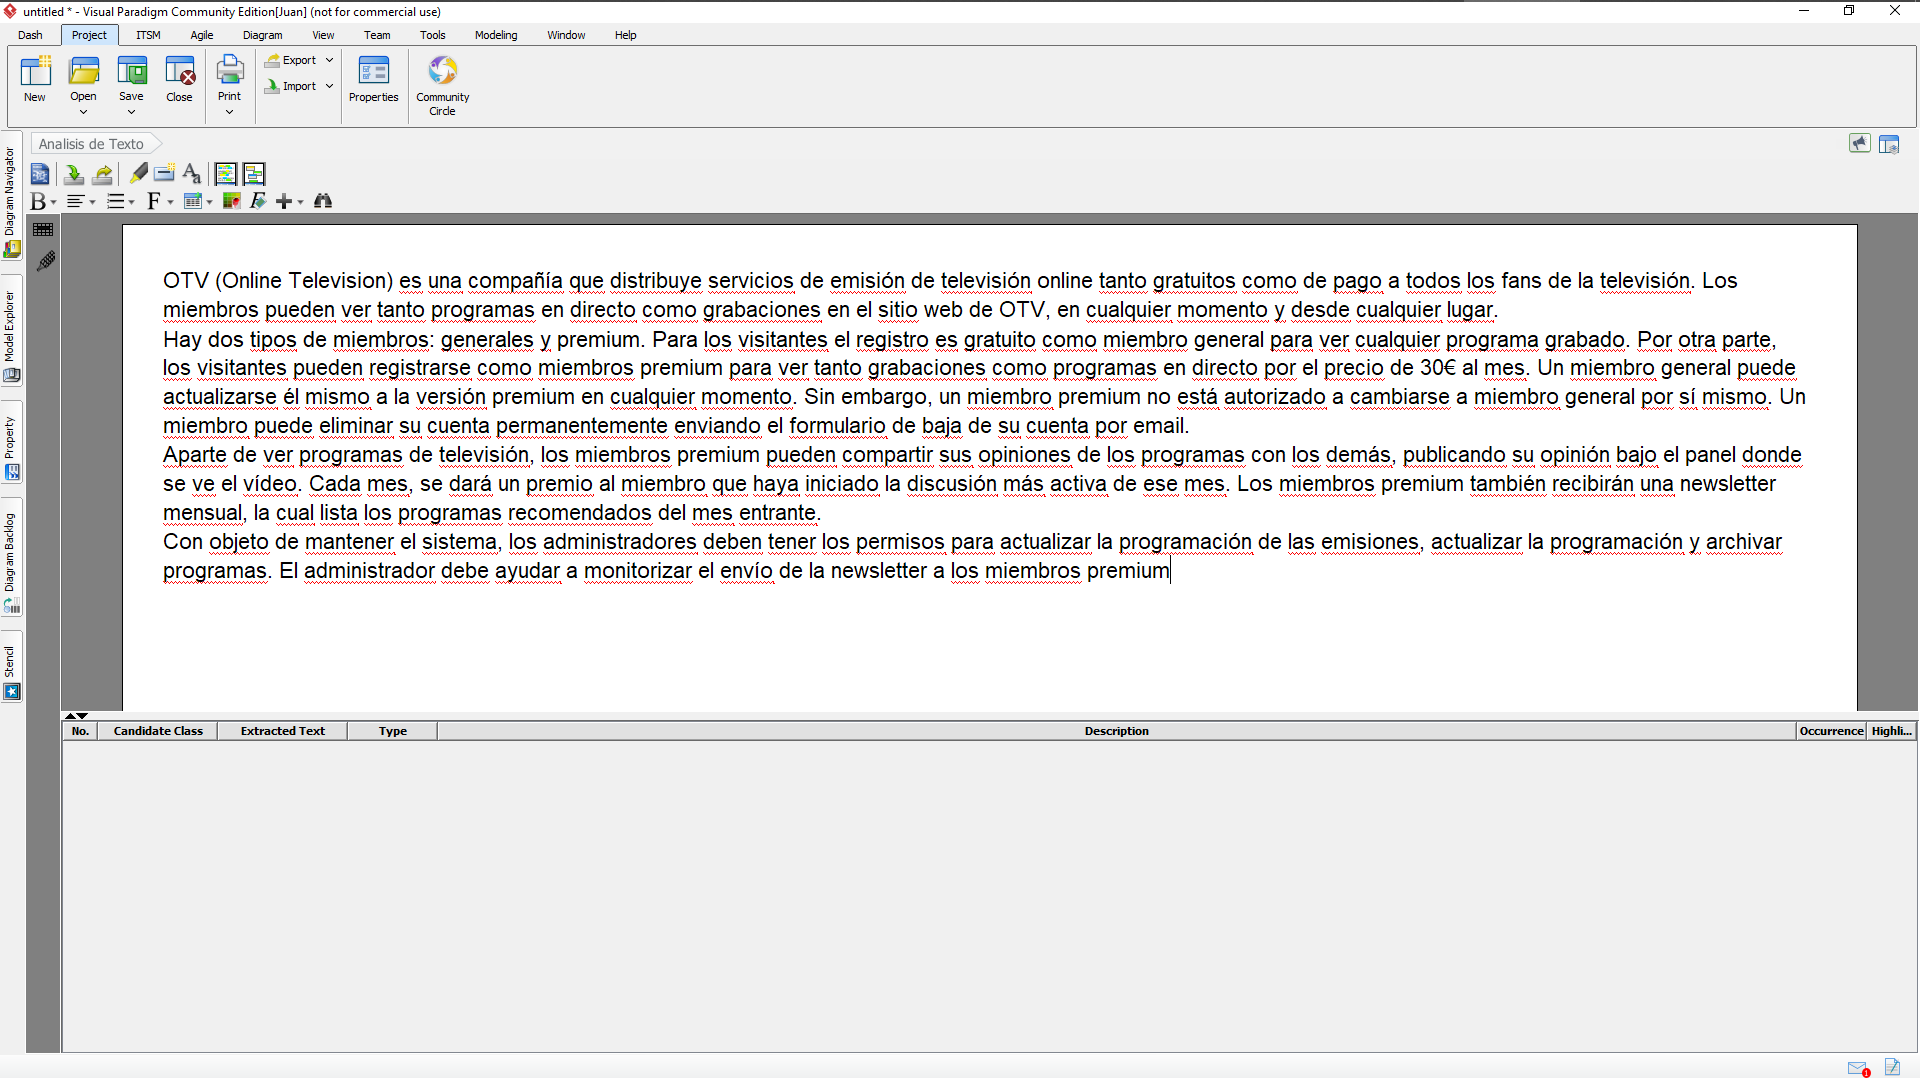Expand the Bold style dropdown arrow

click(53, 202)
